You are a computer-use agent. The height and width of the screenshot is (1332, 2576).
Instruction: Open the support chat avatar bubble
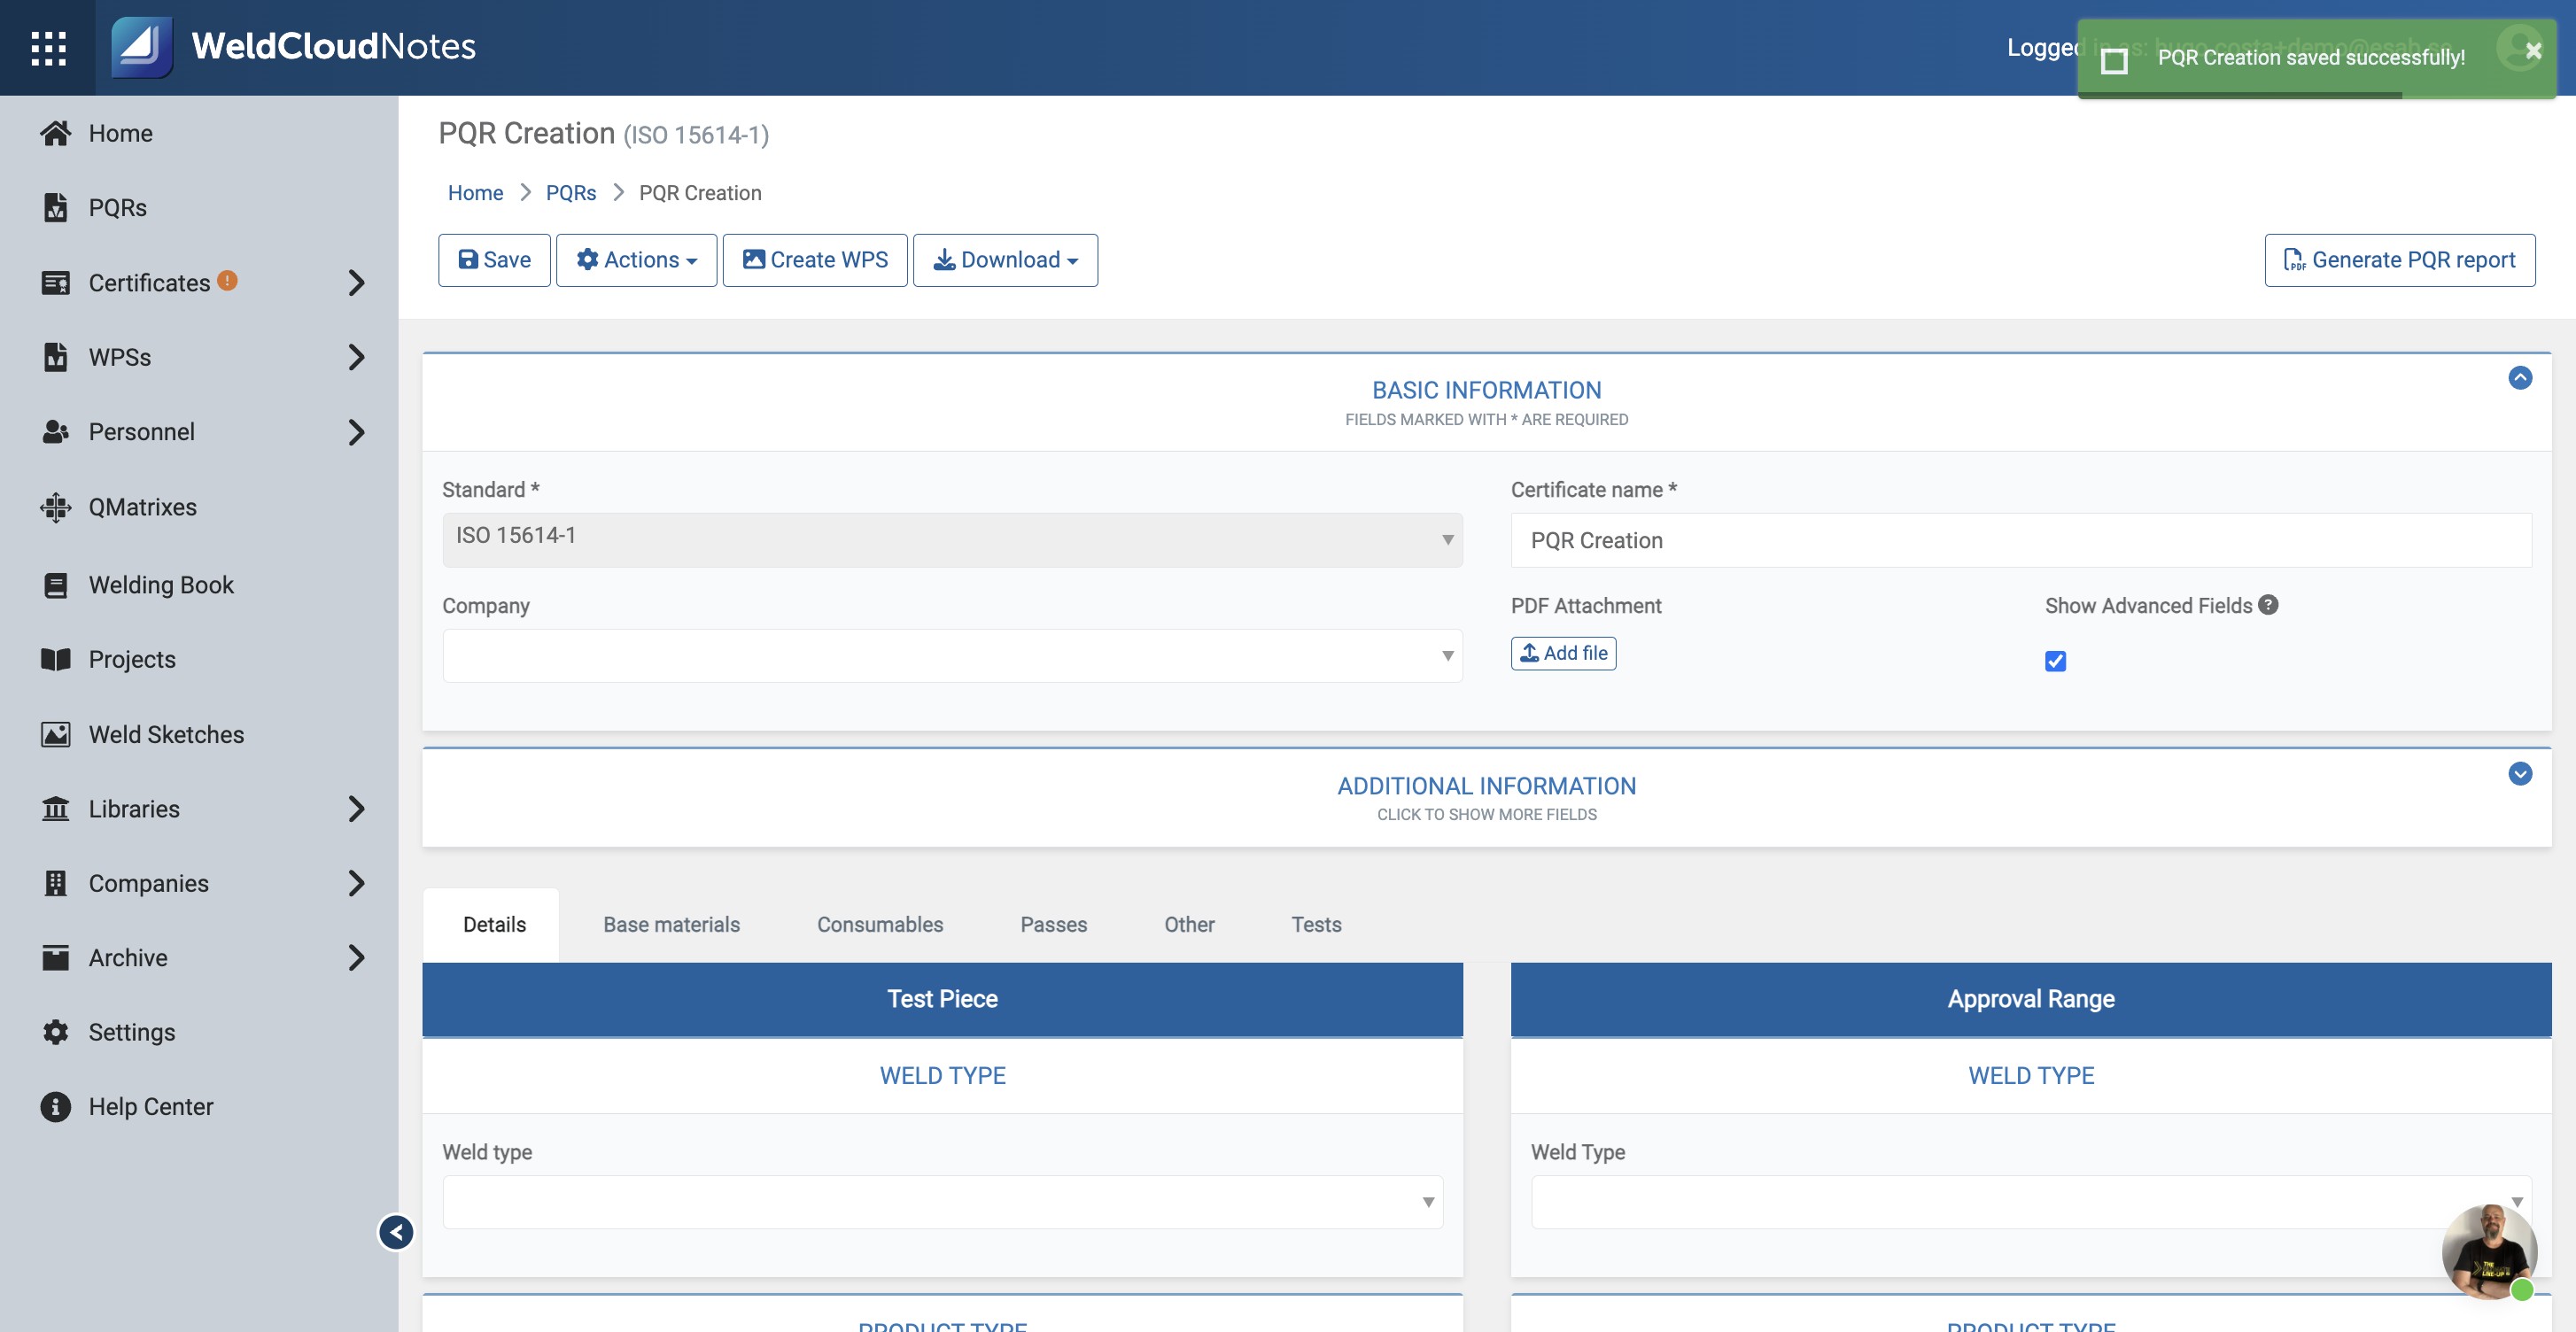(2489, 1252)
